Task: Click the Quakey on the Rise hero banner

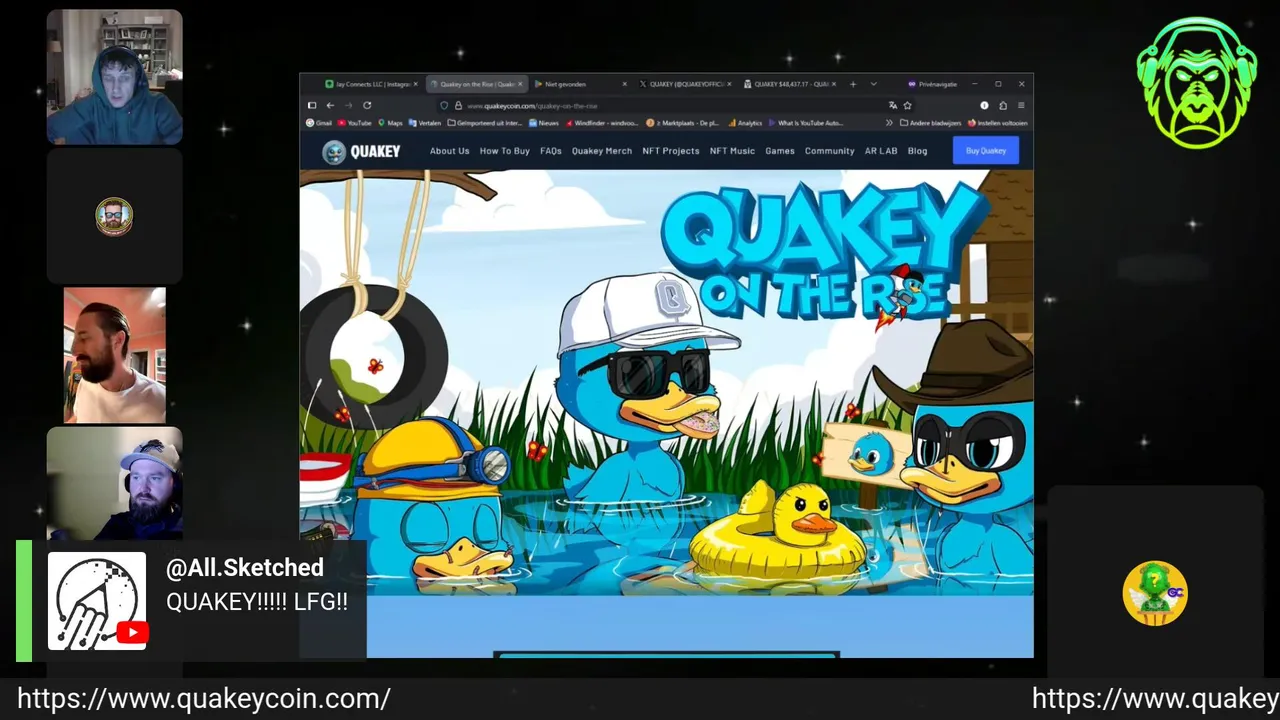Action: click(666, 383)
